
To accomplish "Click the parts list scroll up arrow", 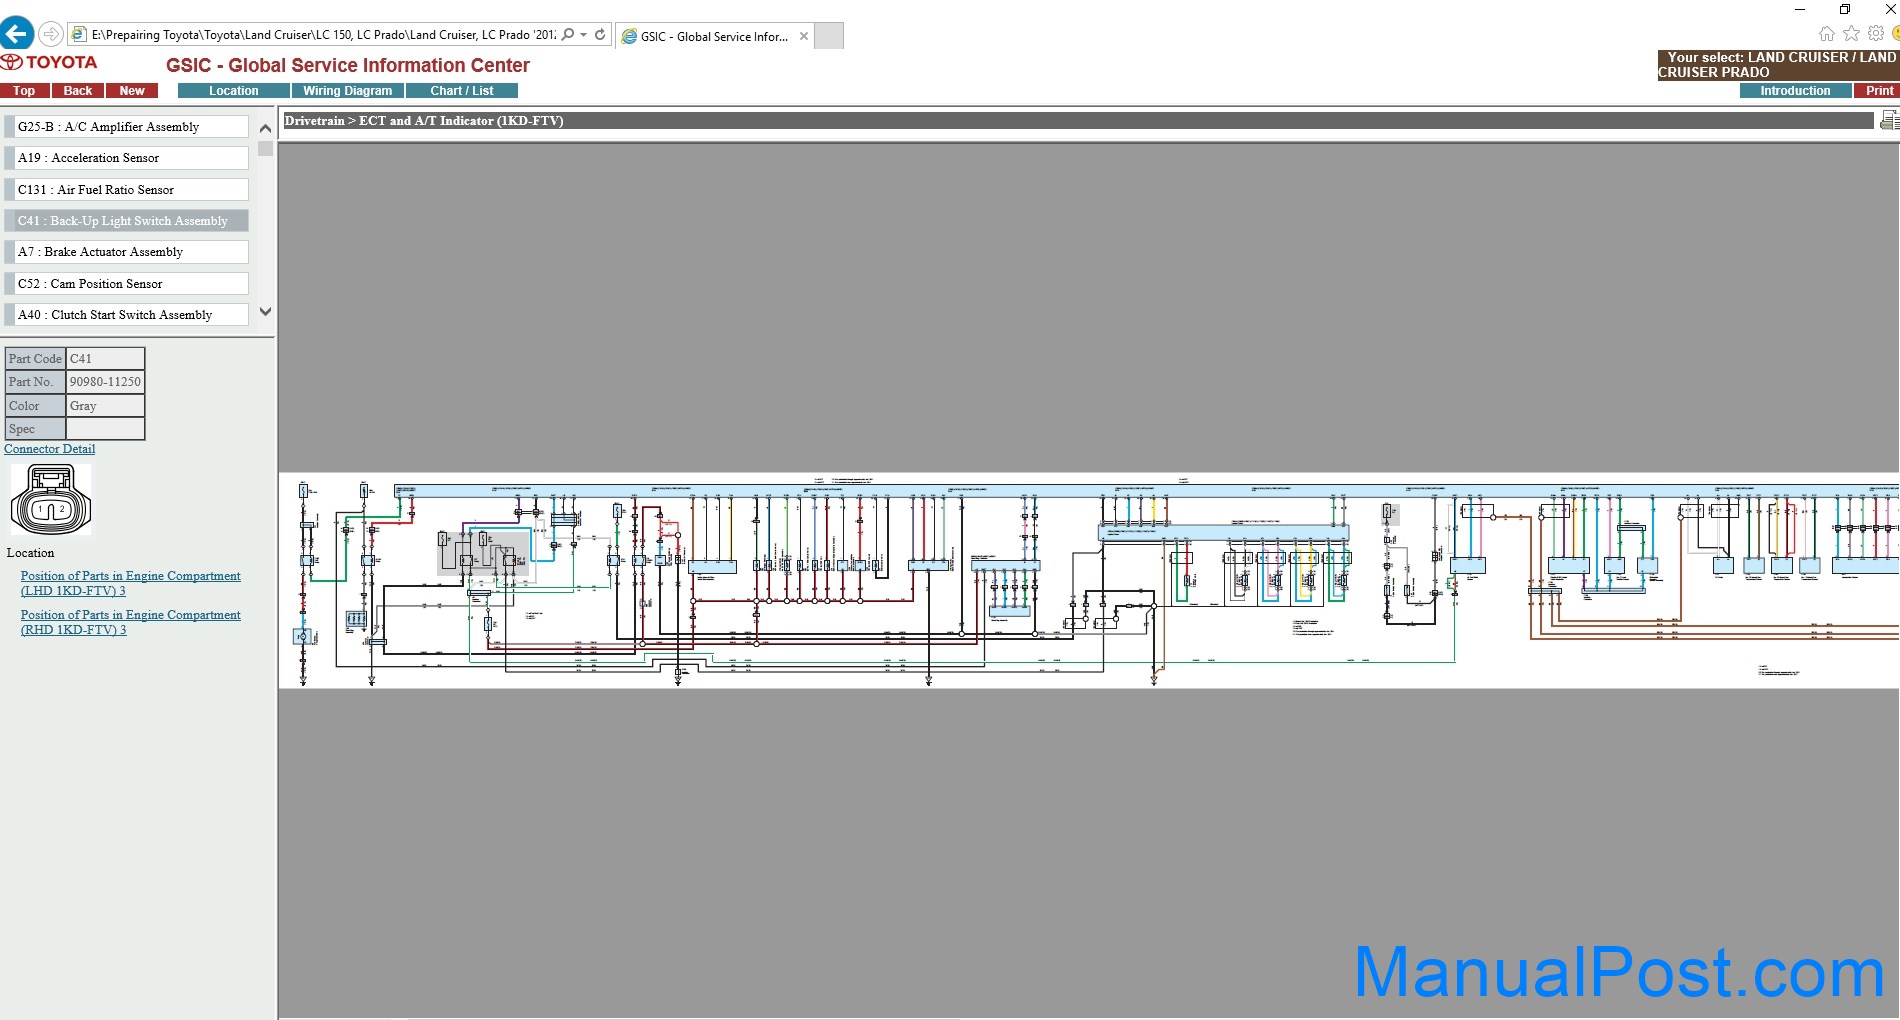I will 265,128.
